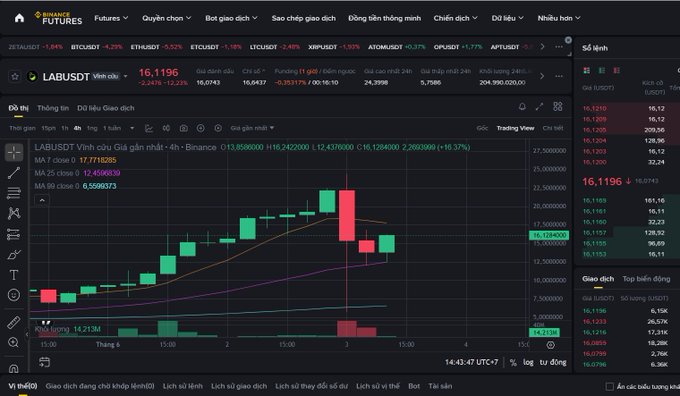Select ETHUSDT in the ticker bar
Viewport: 680px width, 396px height.
coord(157,47)
